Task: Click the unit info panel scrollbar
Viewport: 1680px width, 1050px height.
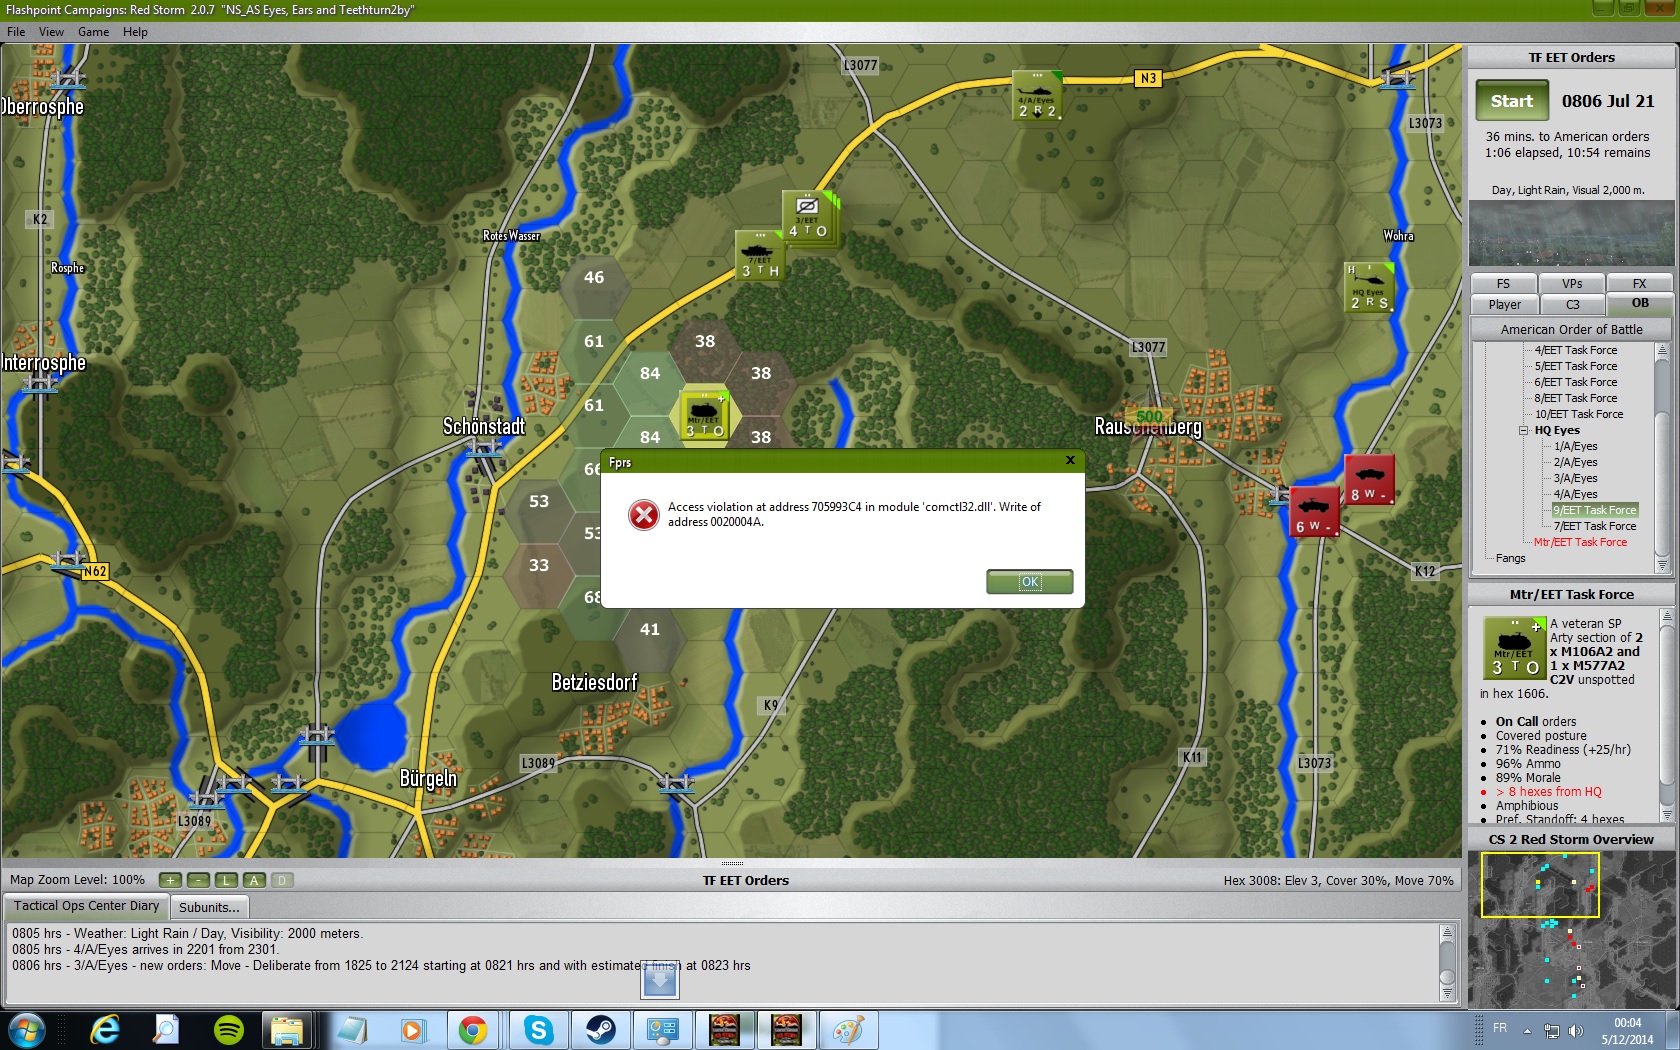Action: tap(1666, 715)
